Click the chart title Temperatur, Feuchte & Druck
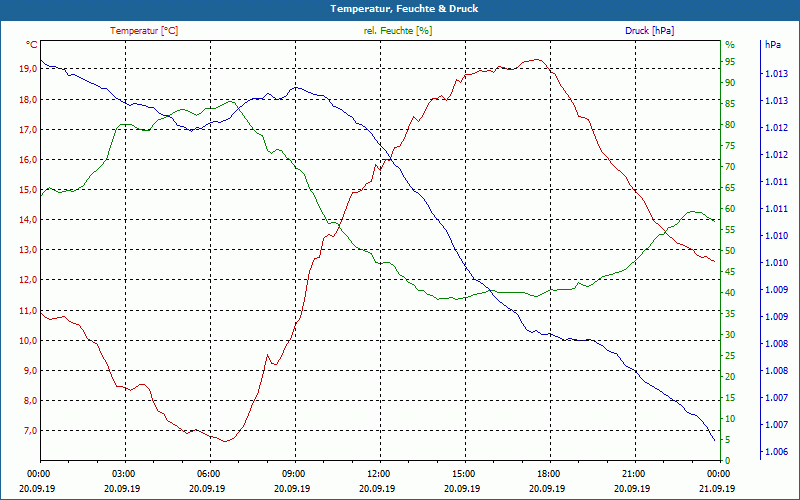800x500 pixels. pyautogui.click(x=404, y=9)
